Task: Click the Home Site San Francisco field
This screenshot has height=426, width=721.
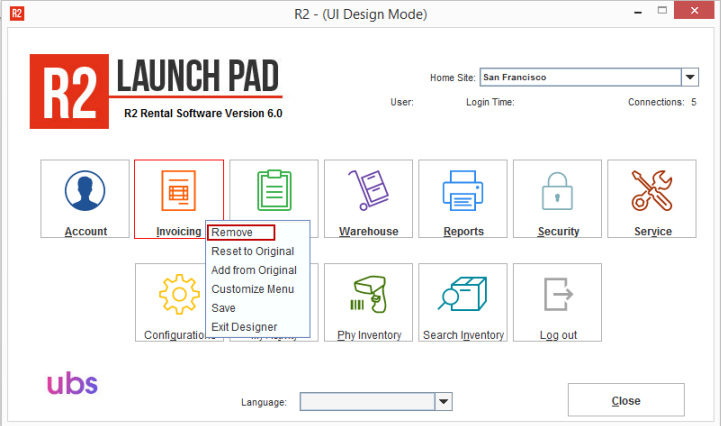Action: click(x=581, y=77)
